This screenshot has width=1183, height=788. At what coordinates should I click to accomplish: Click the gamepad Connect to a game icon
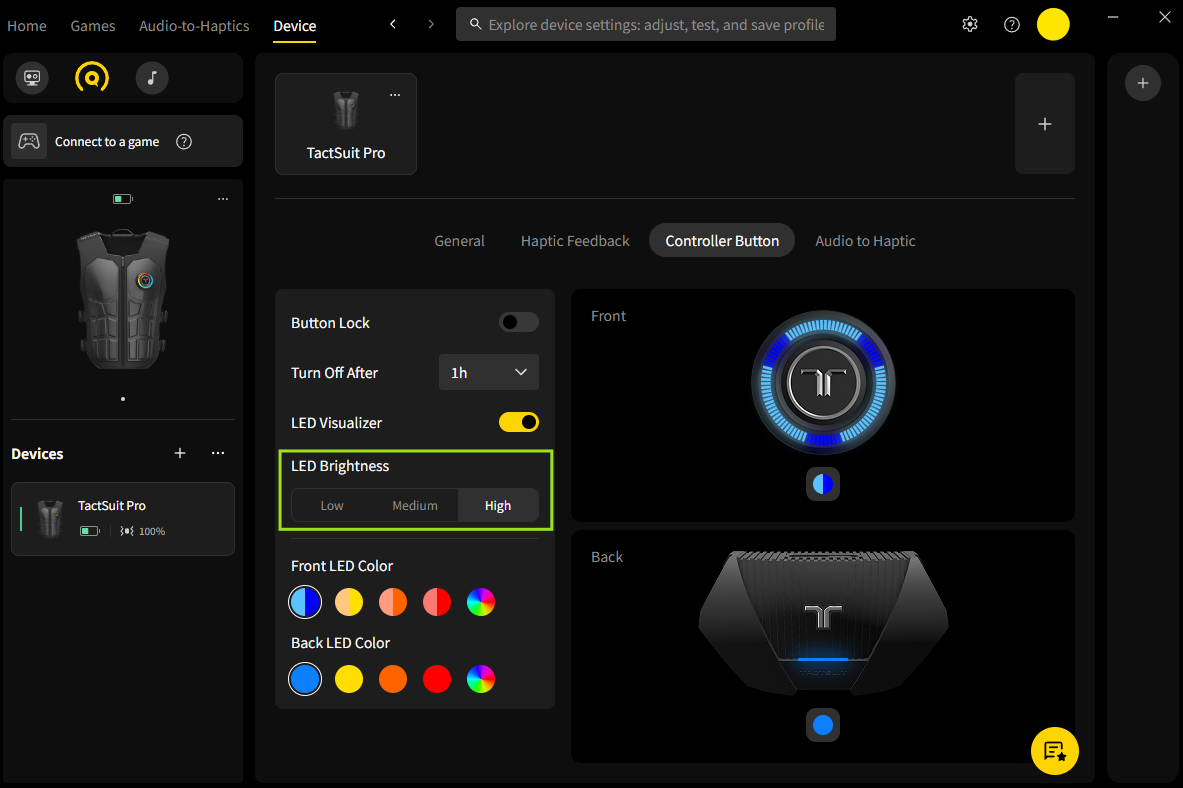click(x=29, y=141)
